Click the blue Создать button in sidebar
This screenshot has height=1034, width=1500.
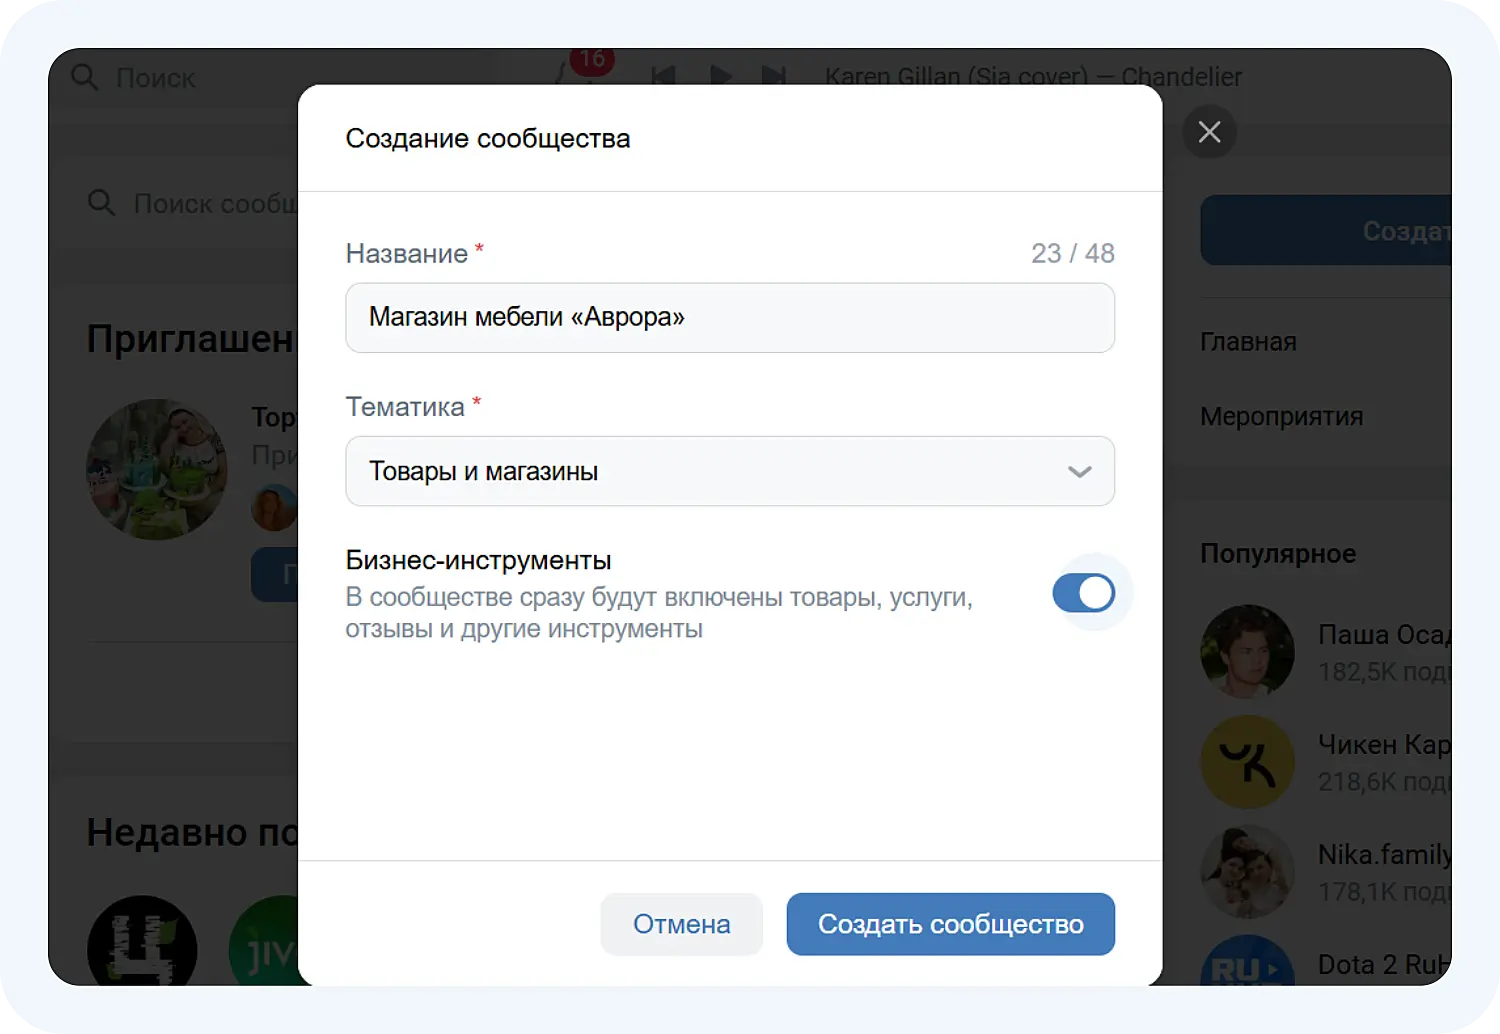(x=1326, y=230)
